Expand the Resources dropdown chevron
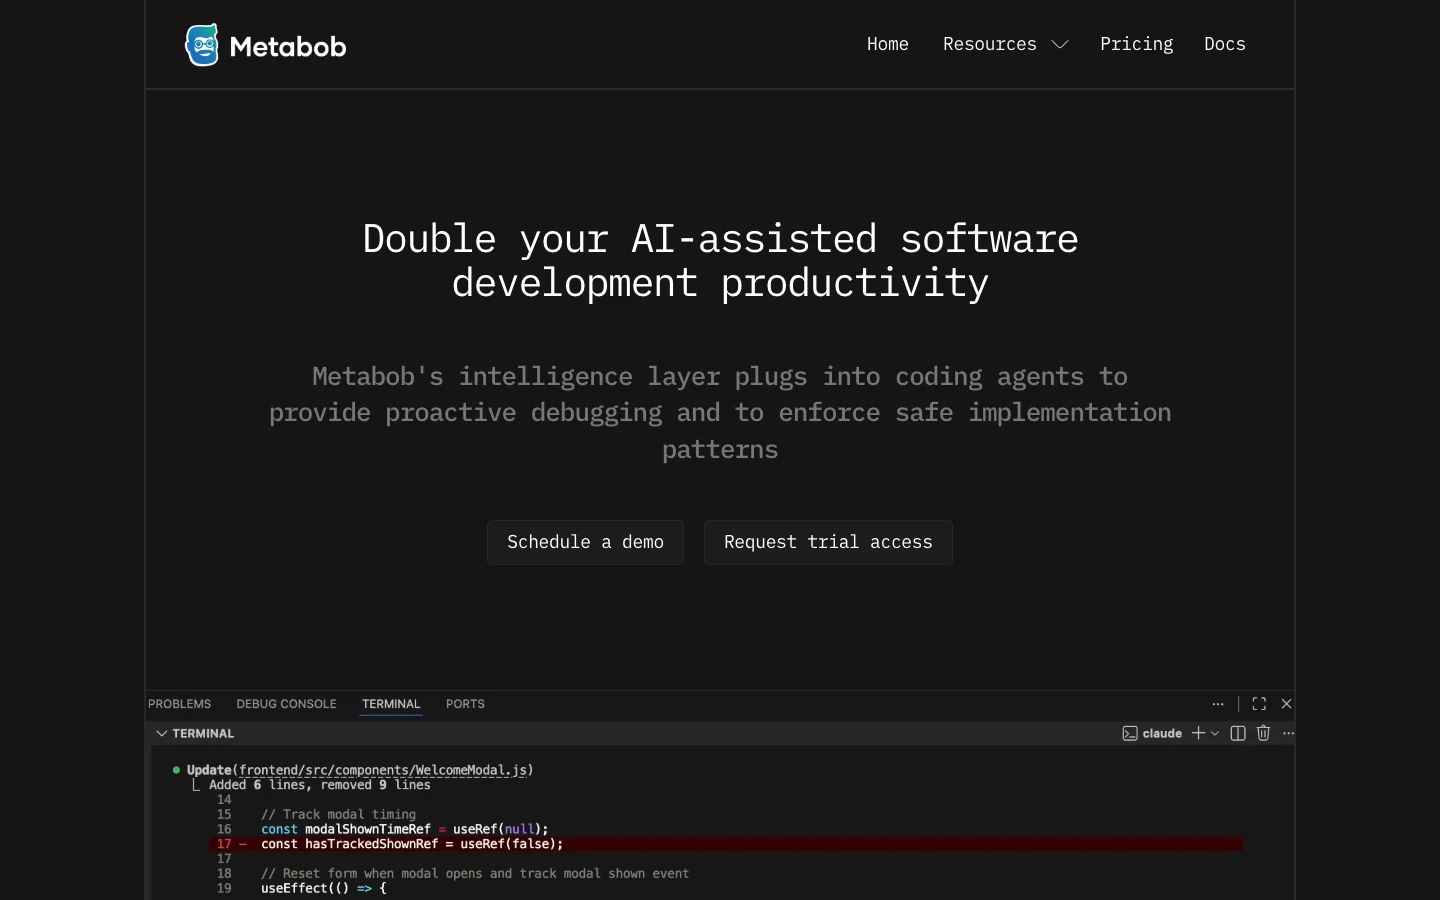Screen dimensions: 1440x900 pos(1060,44)
